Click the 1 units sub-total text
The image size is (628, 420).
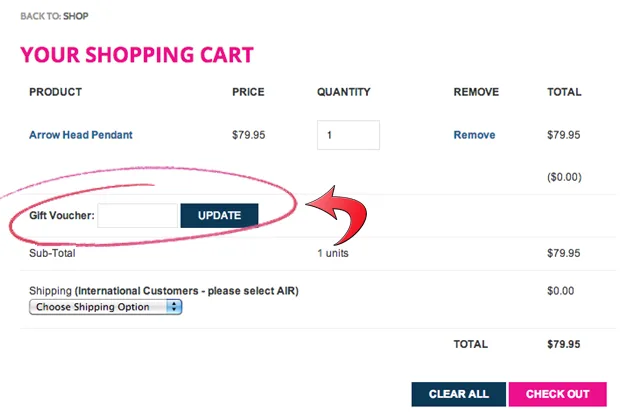click(333, 253)
